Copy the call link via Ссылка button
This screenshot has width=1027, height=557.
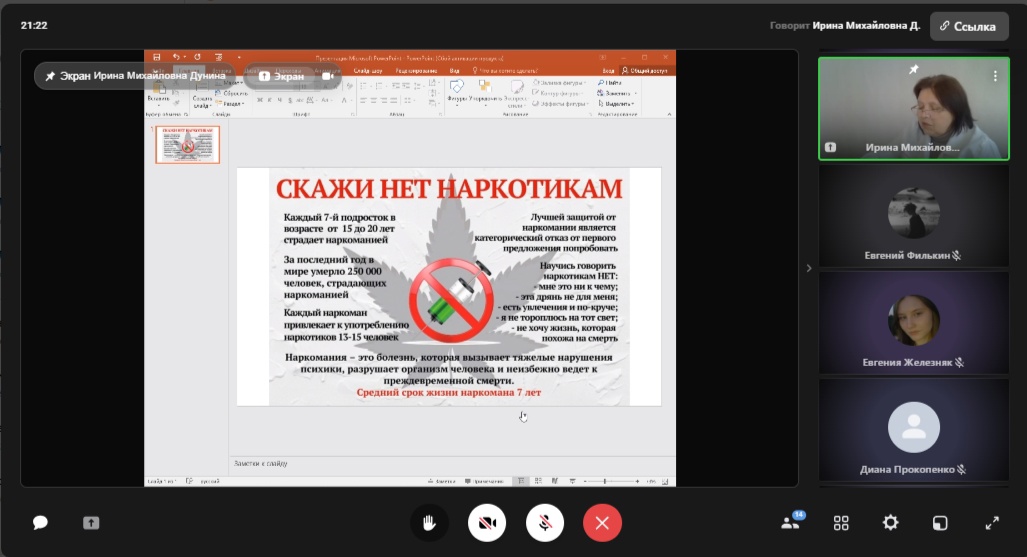(969, 26)
